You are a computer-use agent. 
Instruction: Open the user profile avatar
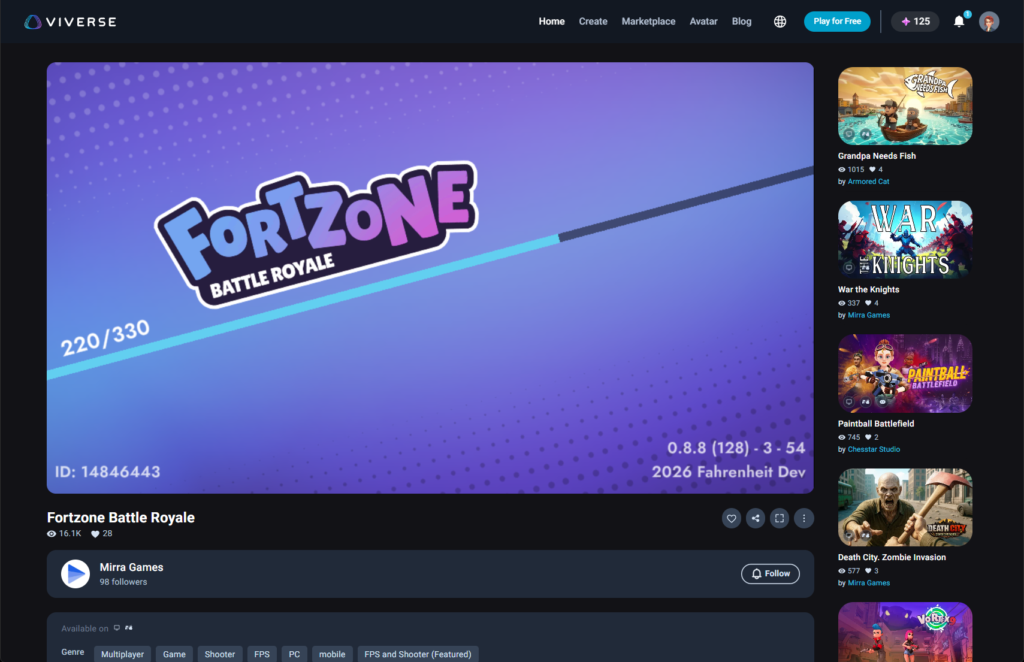[989, 22]
